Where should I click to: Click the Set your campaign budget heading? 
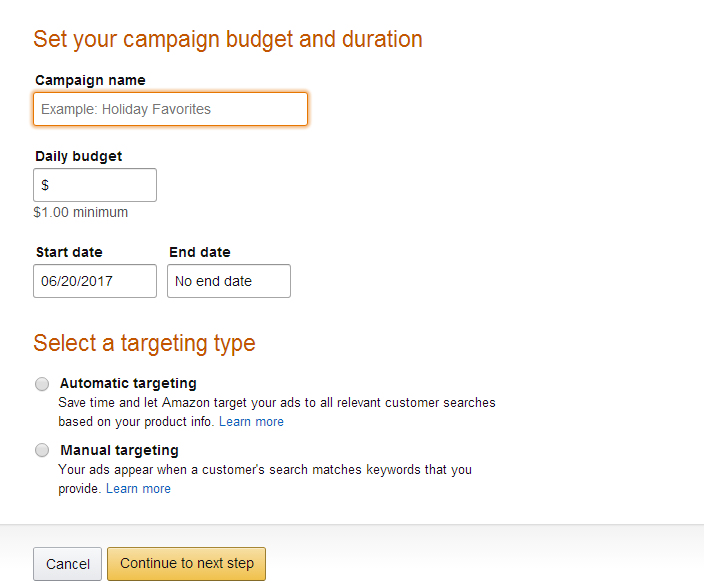tap(228, 40)
